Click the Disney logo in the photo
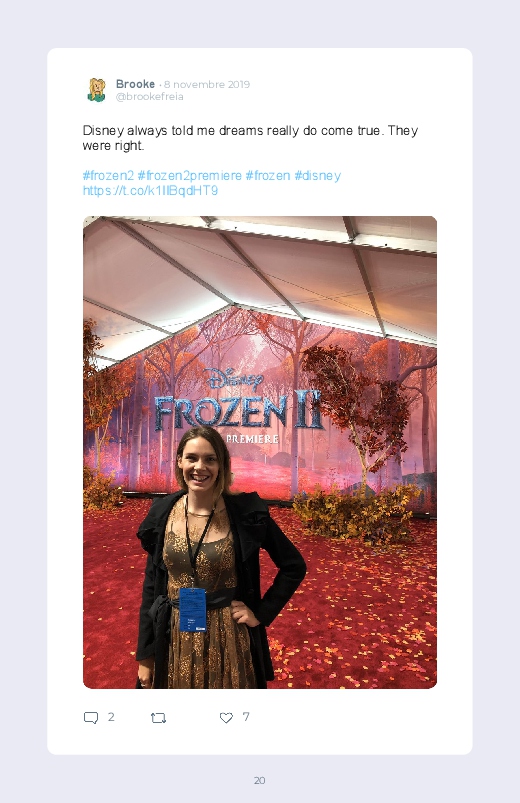The height and width of the screenshot is (803, 520). pyautogui.click(x=235, y=379)
